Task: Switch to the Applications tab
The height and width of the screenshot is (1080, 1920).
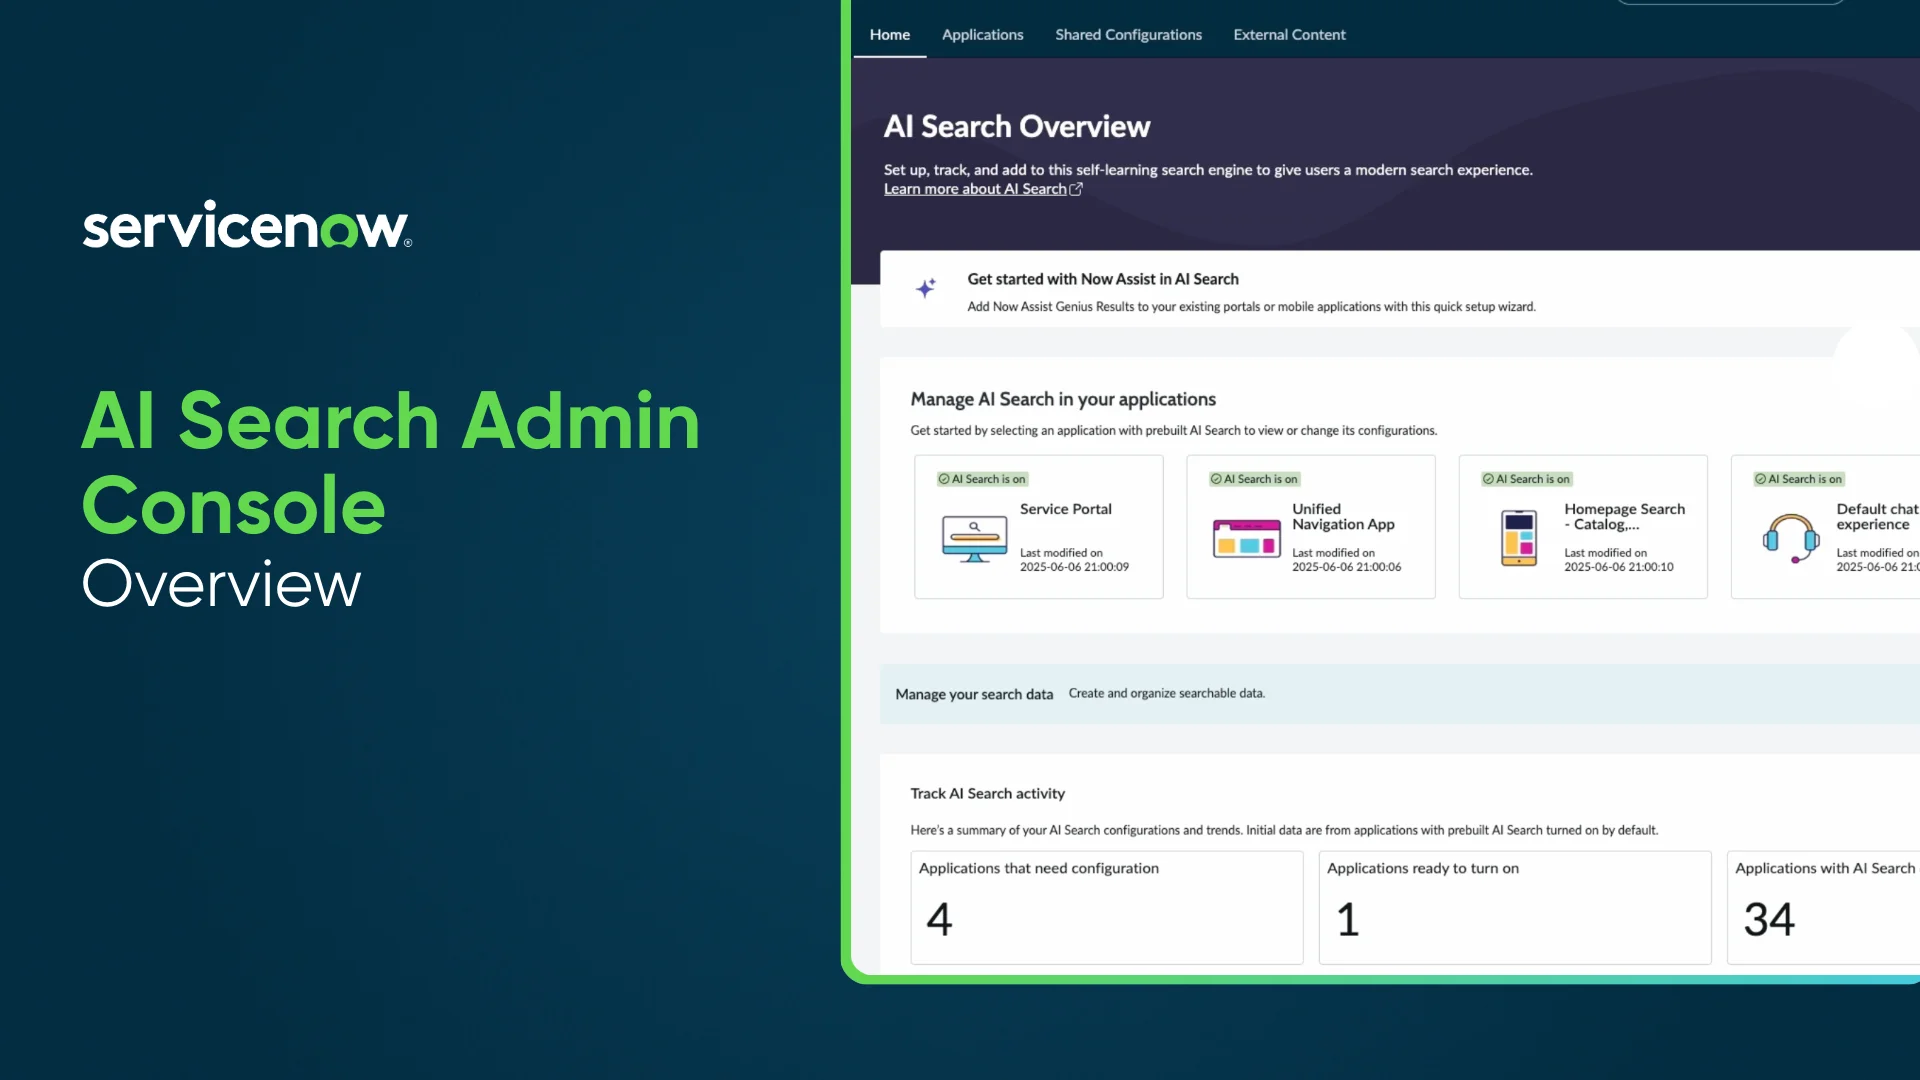Action: point(982,35)
